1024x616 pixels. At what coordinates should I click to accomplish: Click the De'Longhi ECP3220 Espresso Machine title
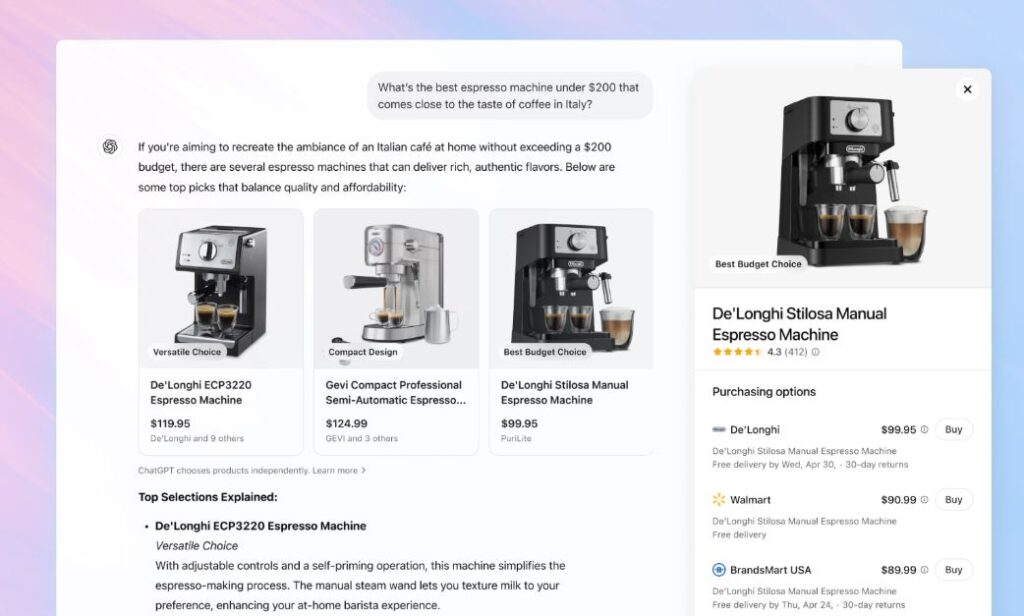(x=201, y=393)
